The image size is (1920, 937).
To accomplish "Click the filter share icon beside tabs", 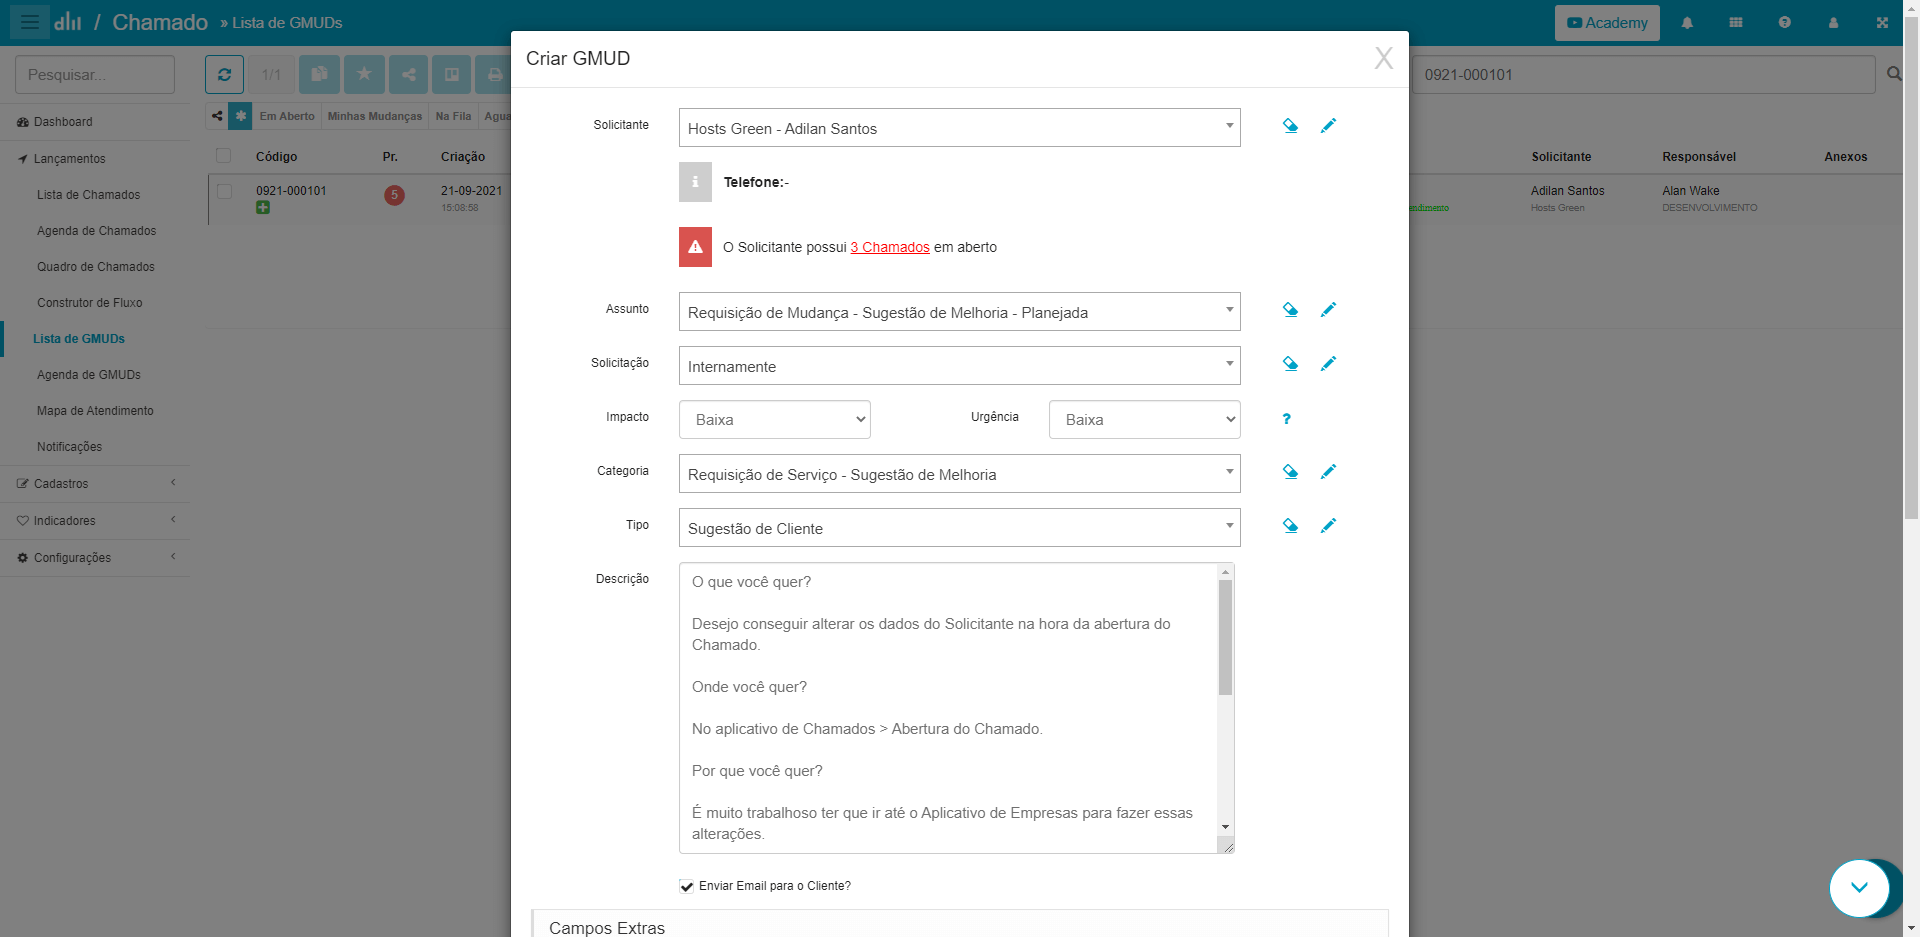I will coord(217,116).
